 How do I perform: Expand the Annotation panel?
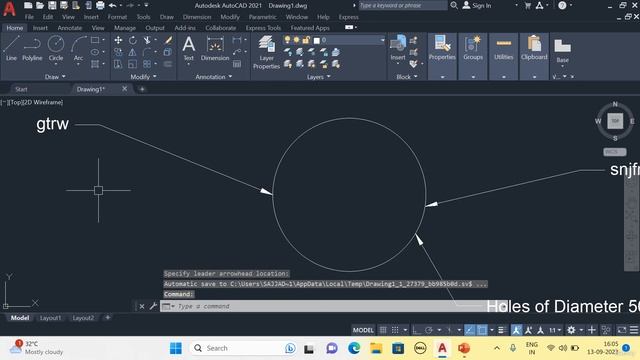pyautogui.click(x=213, y=77)
